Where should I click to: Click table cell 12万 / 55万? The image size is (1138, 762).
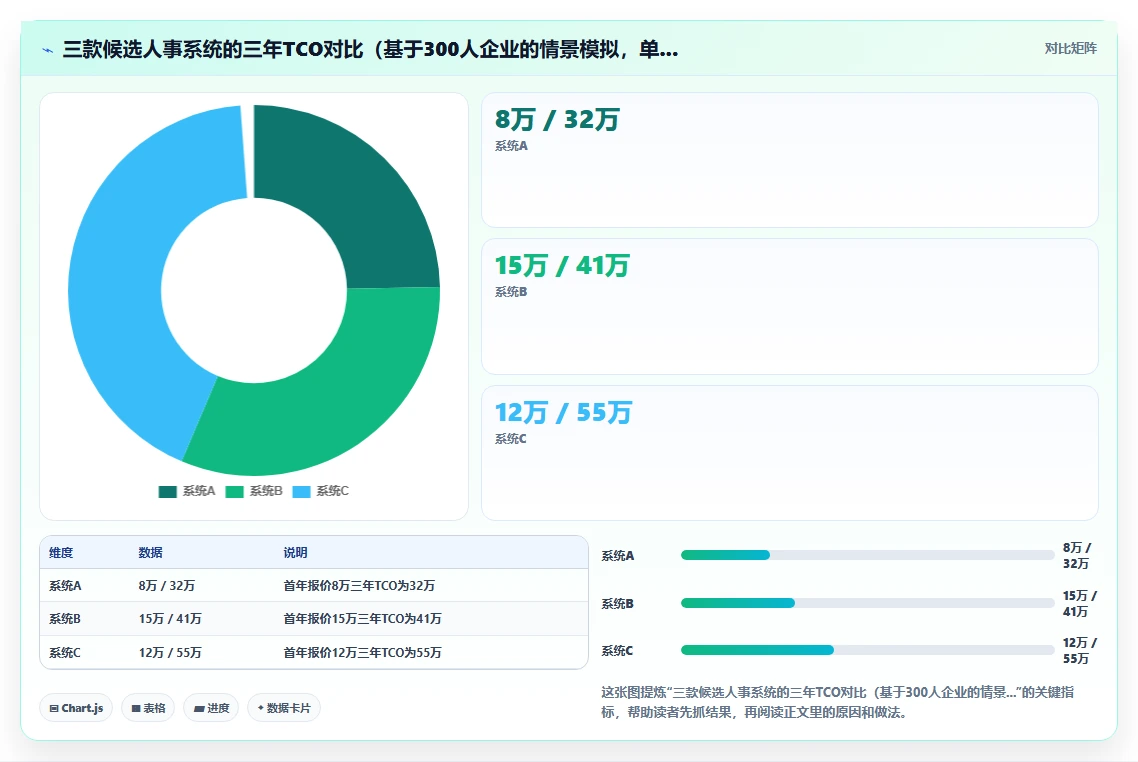(171, 652)
